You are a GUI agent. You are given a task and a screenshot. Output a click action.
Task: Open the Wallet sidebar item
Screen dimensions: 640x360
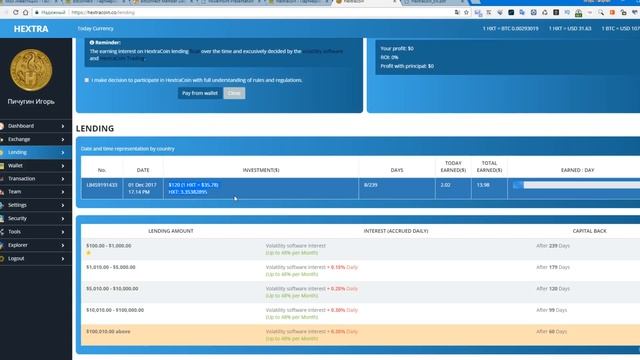click(36, 165)
